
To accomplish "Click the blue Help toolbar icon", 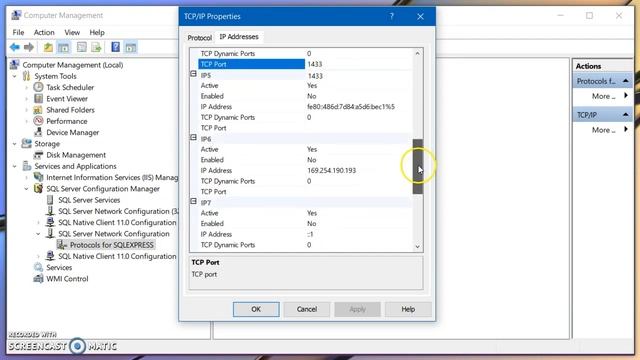I will click(116, 47).
